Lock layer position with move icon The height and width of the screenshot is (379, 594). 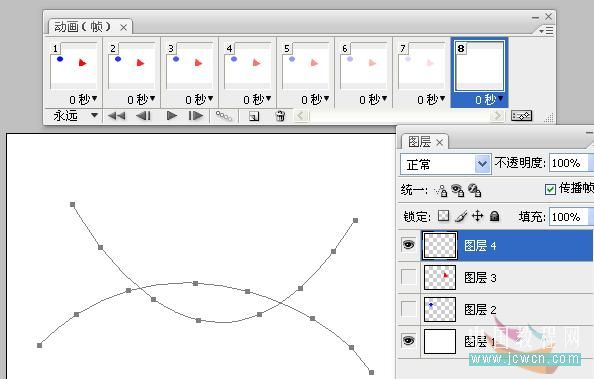478,216
